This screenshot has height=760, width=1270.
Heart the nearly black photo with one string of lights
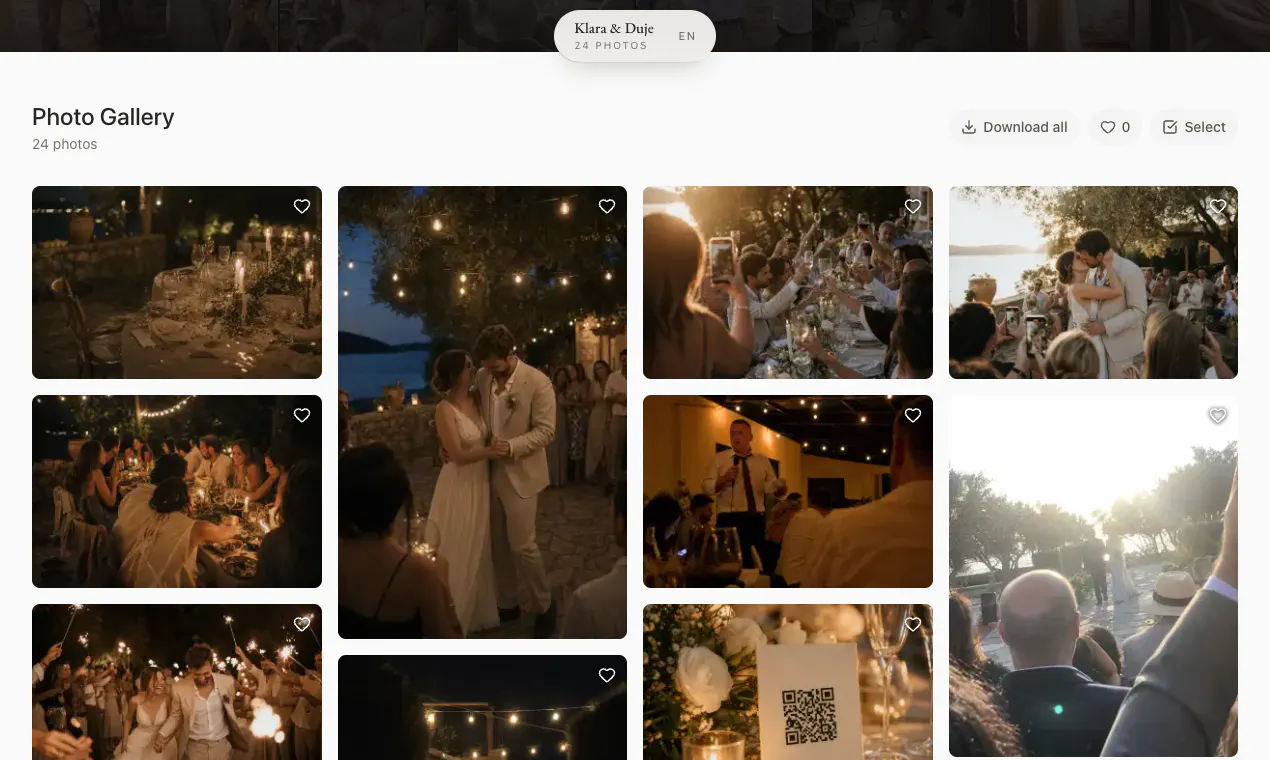(607, 675)
